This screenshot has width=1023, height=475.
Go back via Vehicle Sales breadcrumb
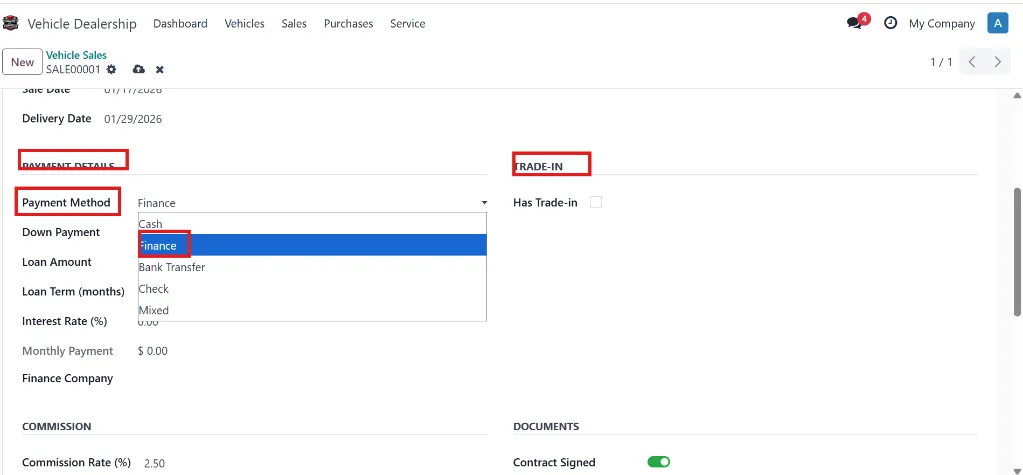coord(76,55)
